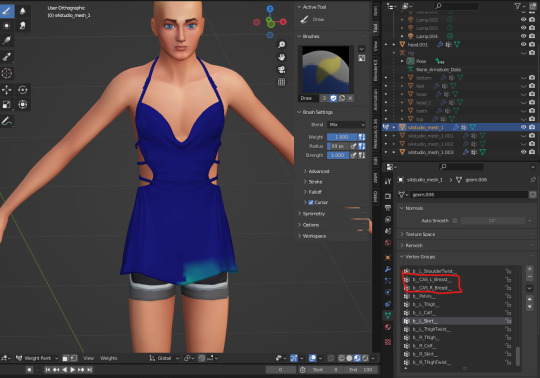This screenshot has width=540, height=378.
Task: Toggle the camera view icon
Action: tap(281, 69)
